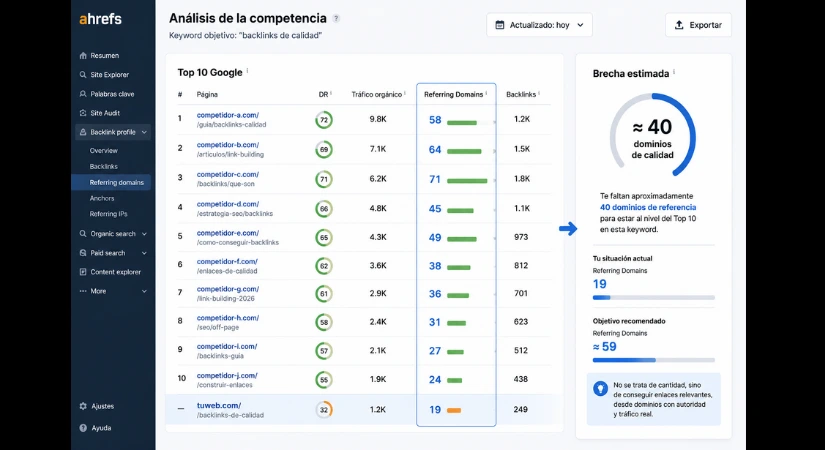Click organic traffic value 9.8K
The width and height of the screenshot is (825, 450).
click(x=378, y=119)
